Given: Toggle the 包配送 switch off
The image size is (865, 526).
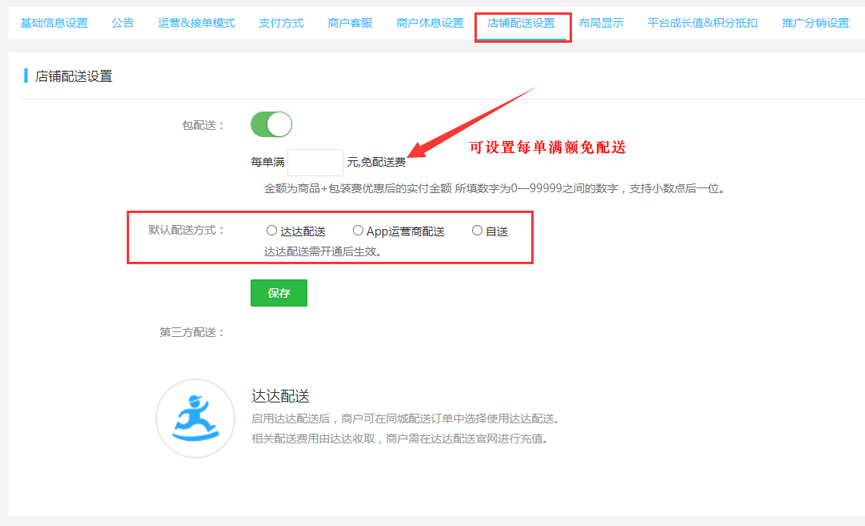Looking at the screenshot, I should click(x=271, y=125).
